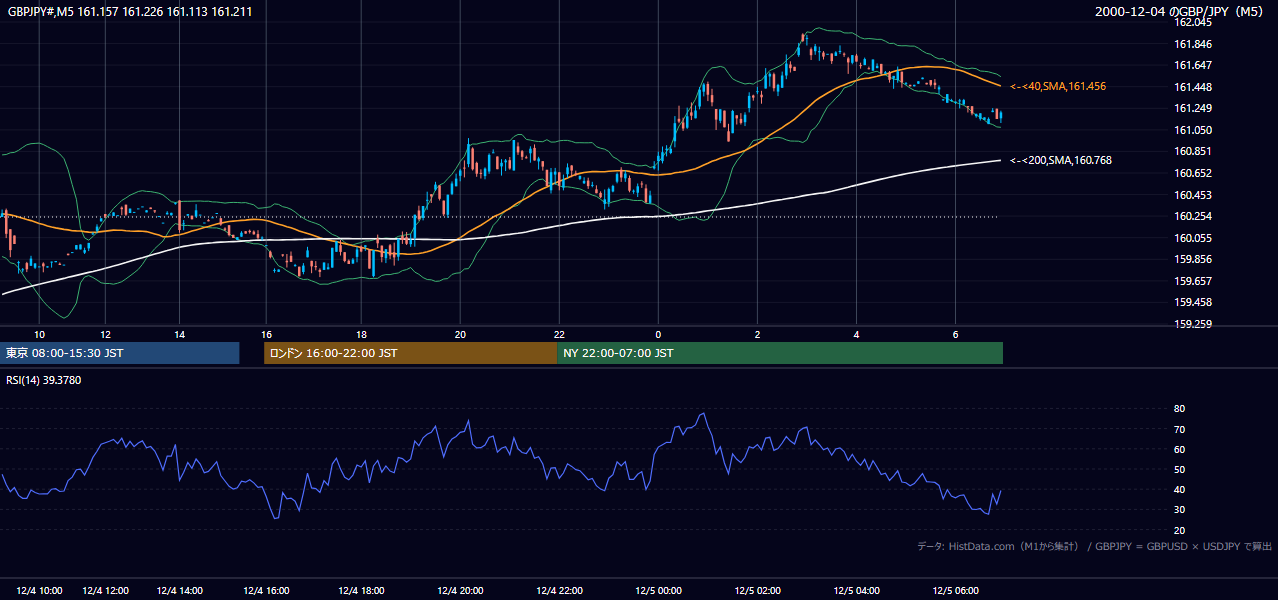Viewport: 1278px width, 600px height.
Task: Click the RSI scale value 60
Action: [1180, 450]
